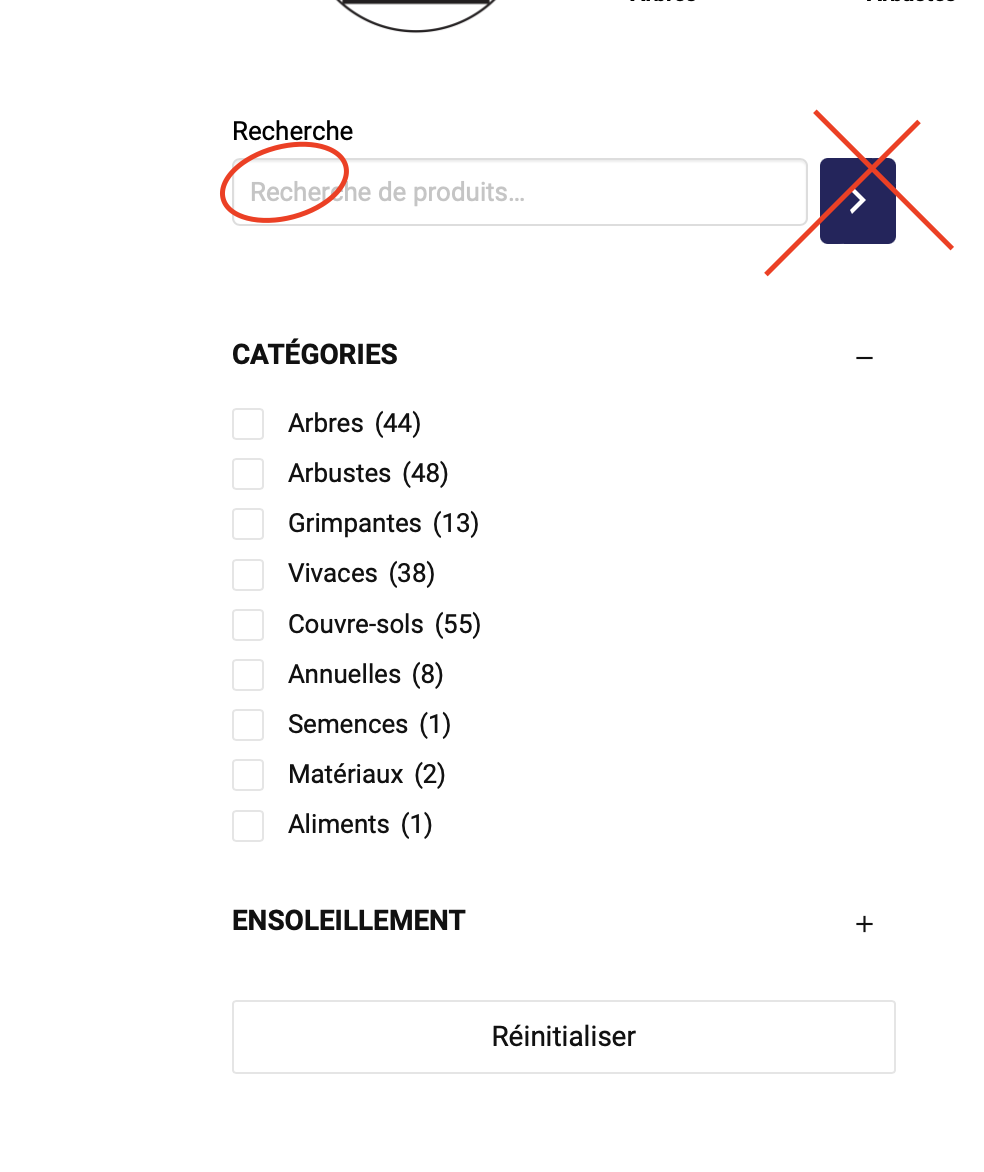Screen dimensions: 984x1172
Task: Collapse the Catégories section using the minus icon
Action: [865, 357]
